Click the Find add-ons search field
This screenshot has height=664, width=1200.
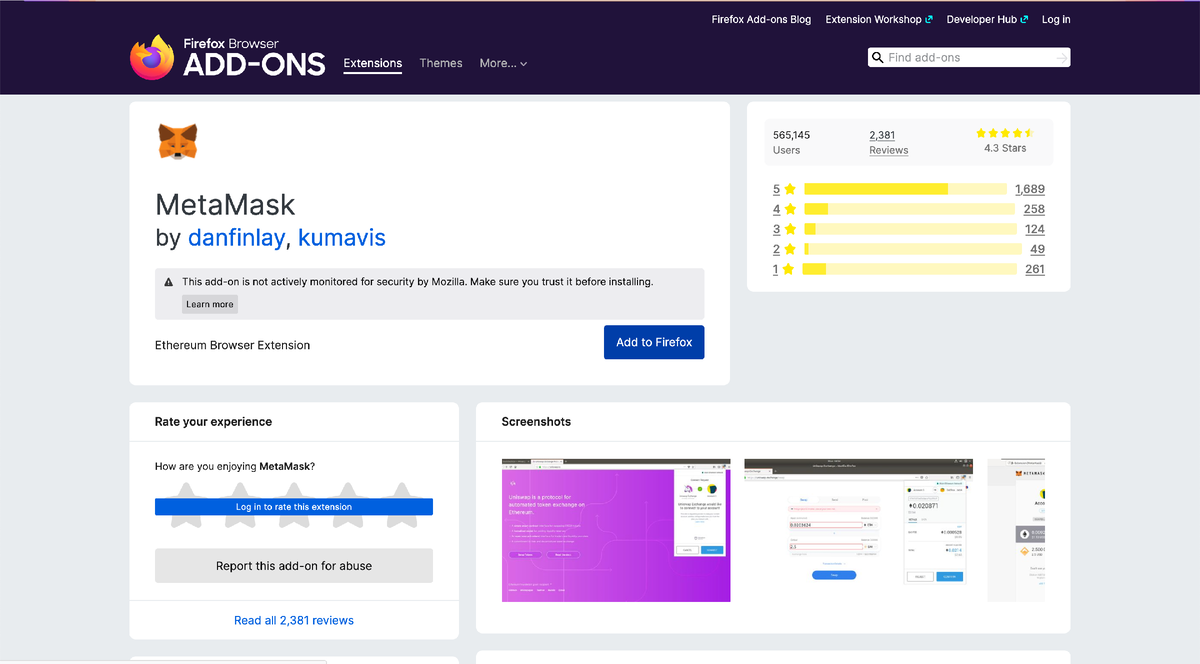tap(967, 58)
